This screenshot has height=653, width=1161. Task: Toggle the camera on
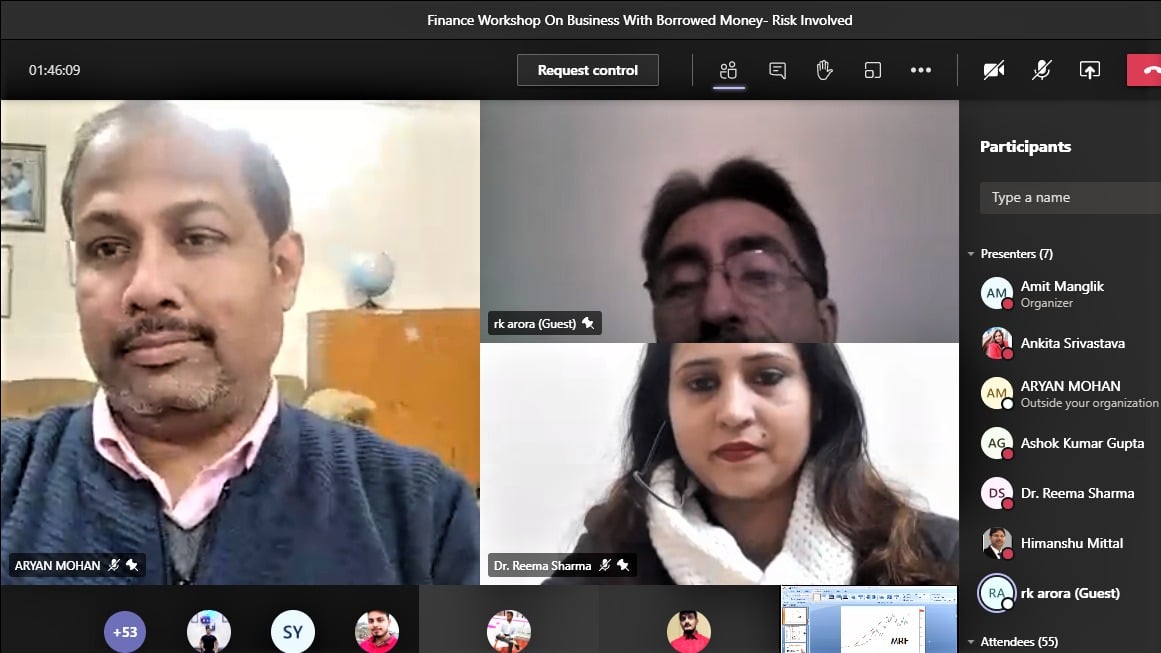[993, 70]
